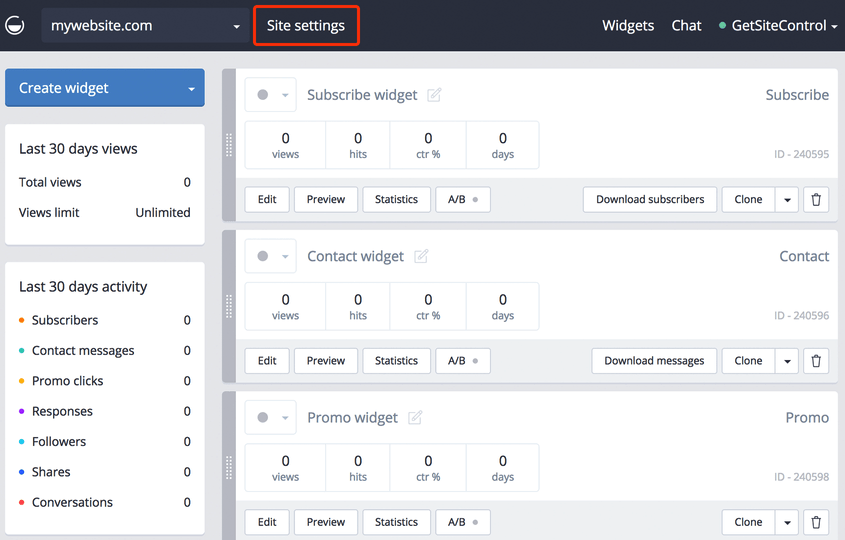View Statistics for Contact widget
This screenshot has height=540, width=845.
396,361
